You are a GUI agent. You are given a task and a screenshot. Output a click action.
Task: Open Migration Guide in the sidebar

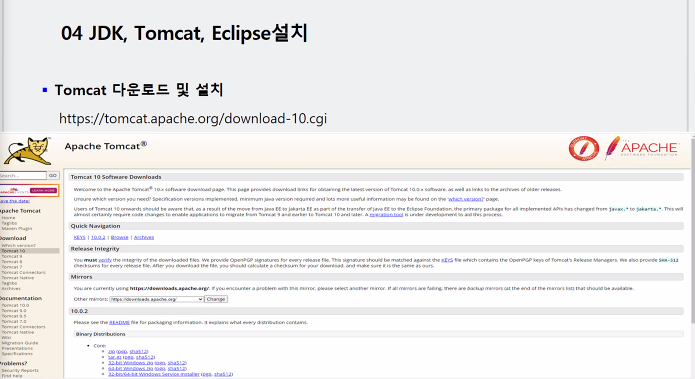[20, 343]
